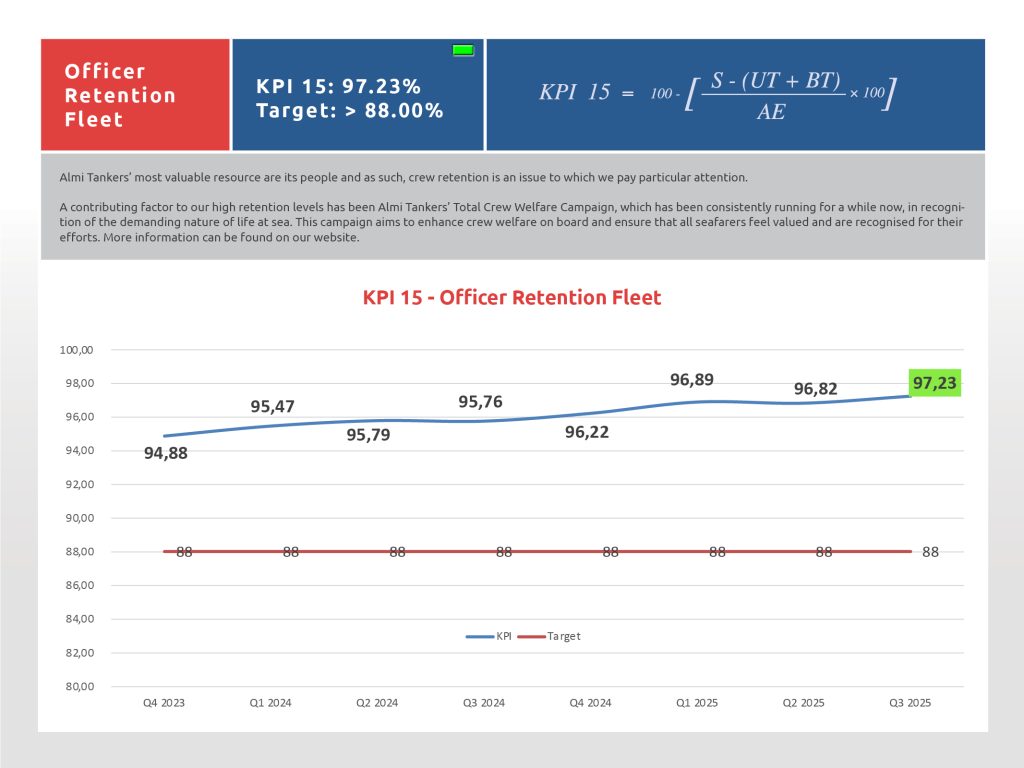Click the blue KPI legend marker

(x=480, y=636)
